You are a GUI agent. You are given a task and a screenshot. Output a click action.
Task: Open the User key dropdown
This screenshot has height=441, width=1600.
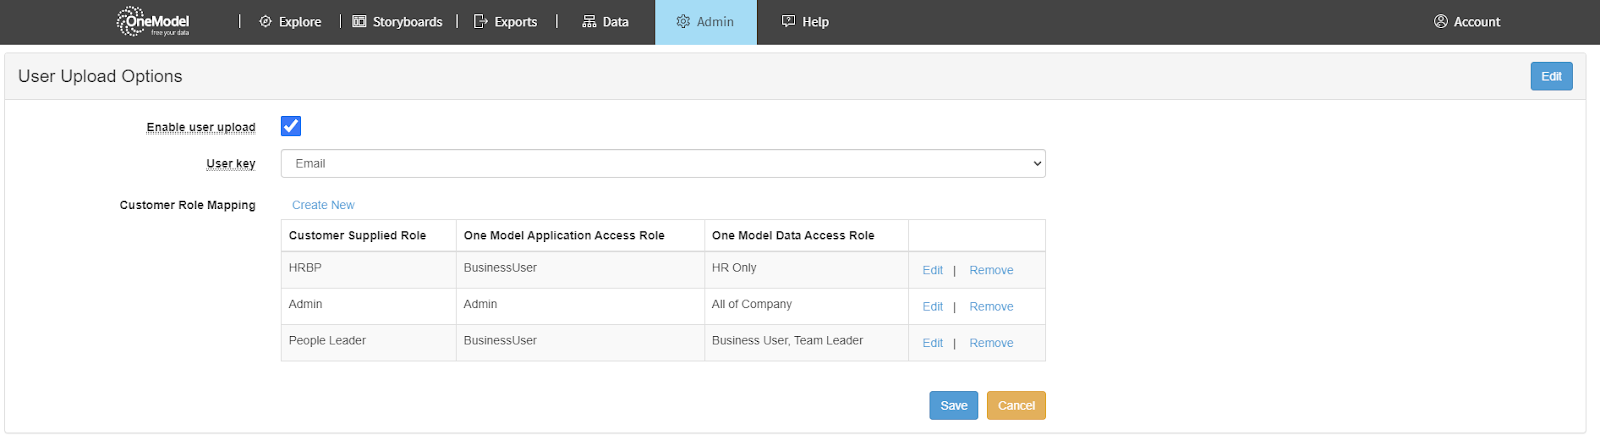(662, 164)
